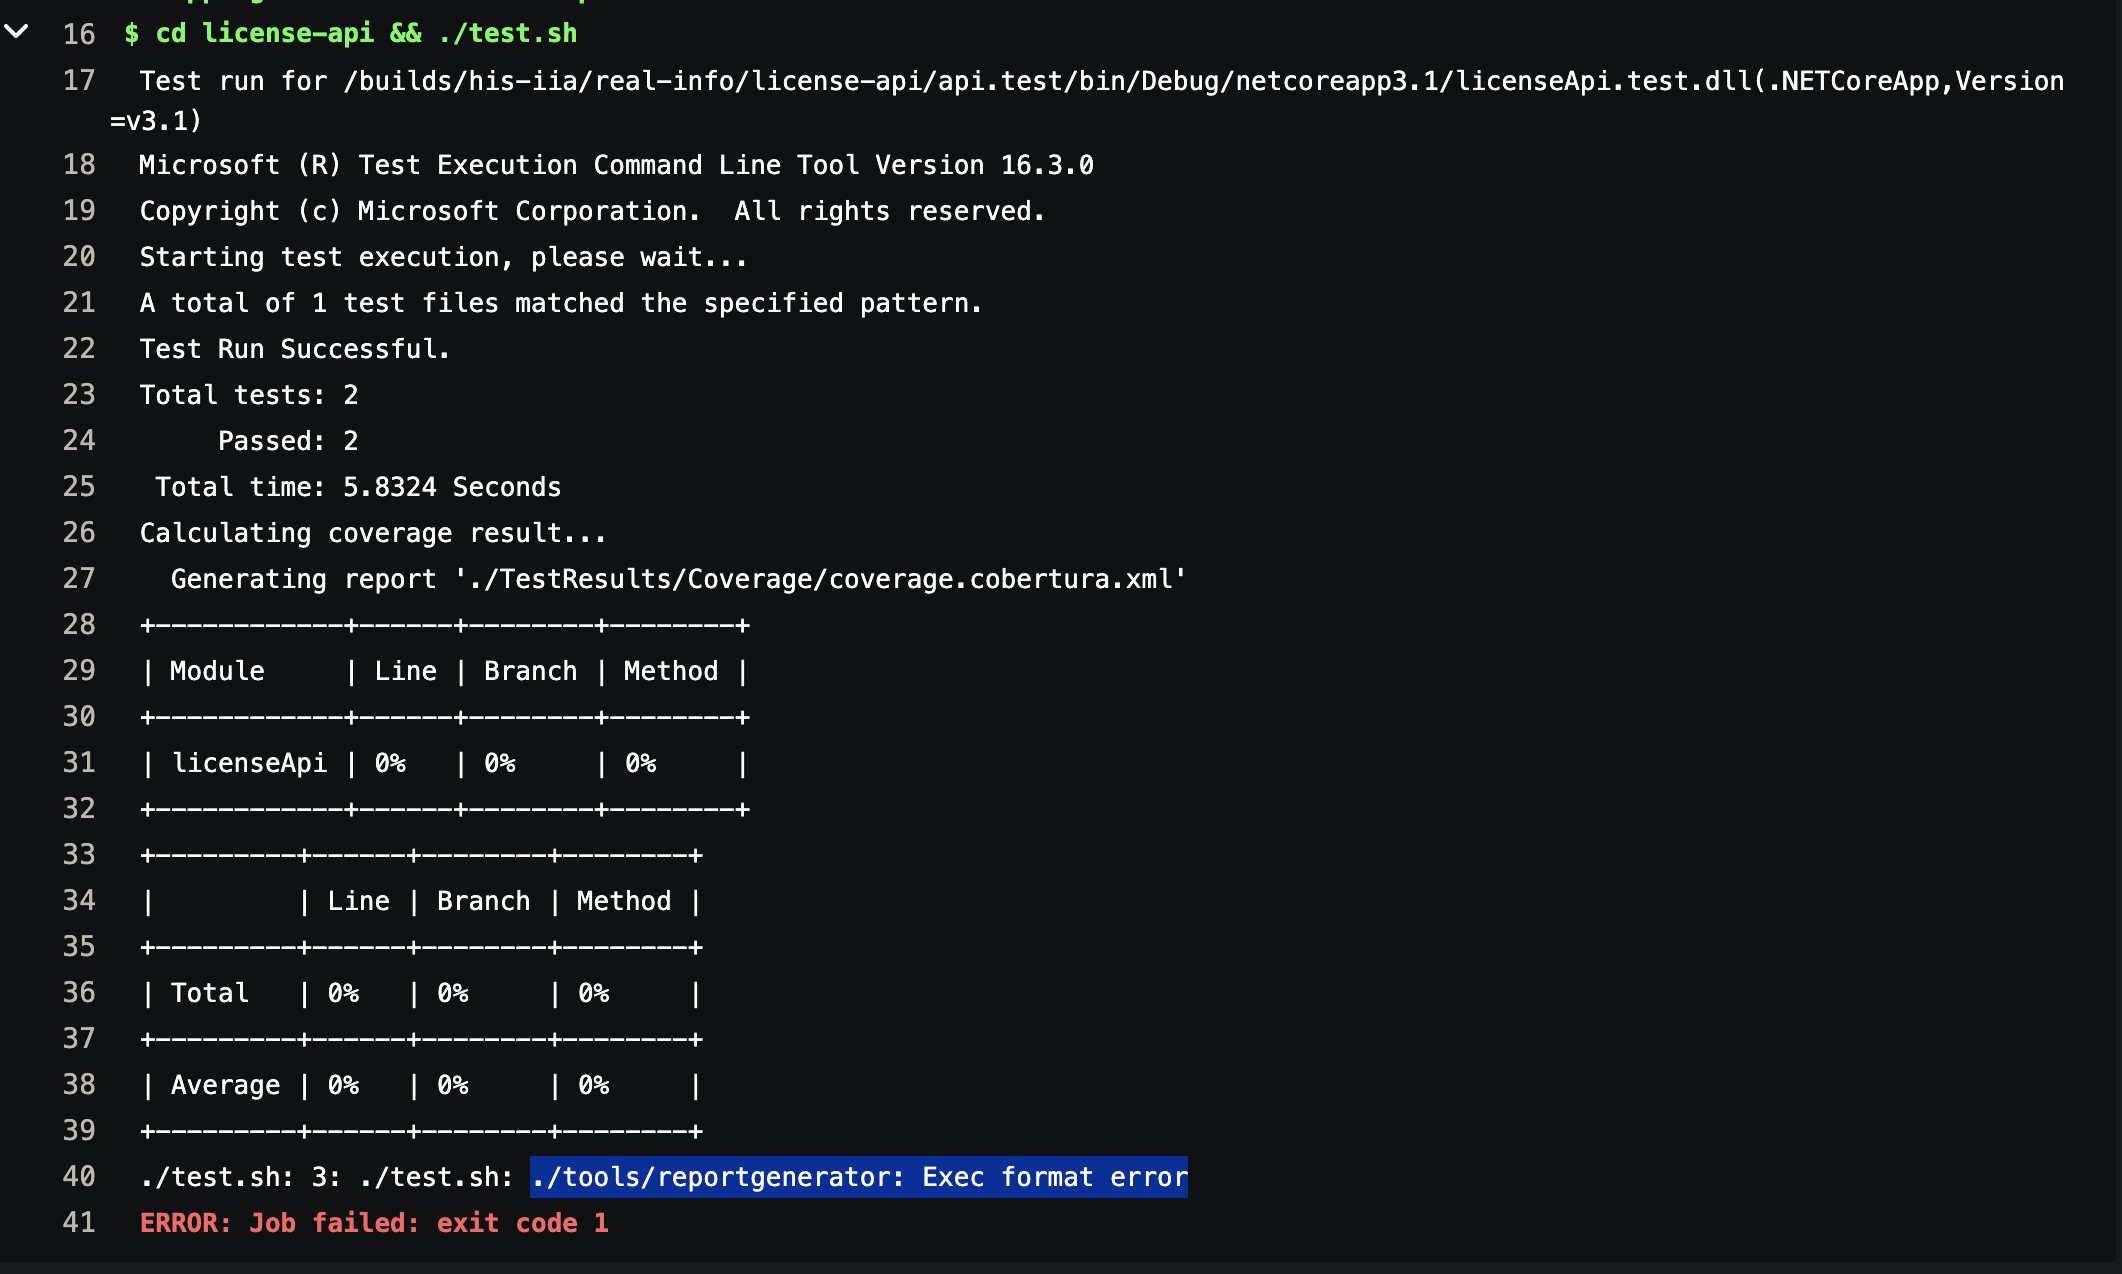Click line number 40 link
Image resolution: width=2122 pixels, height=1274 pixels.
click(x=79, y=1177)
